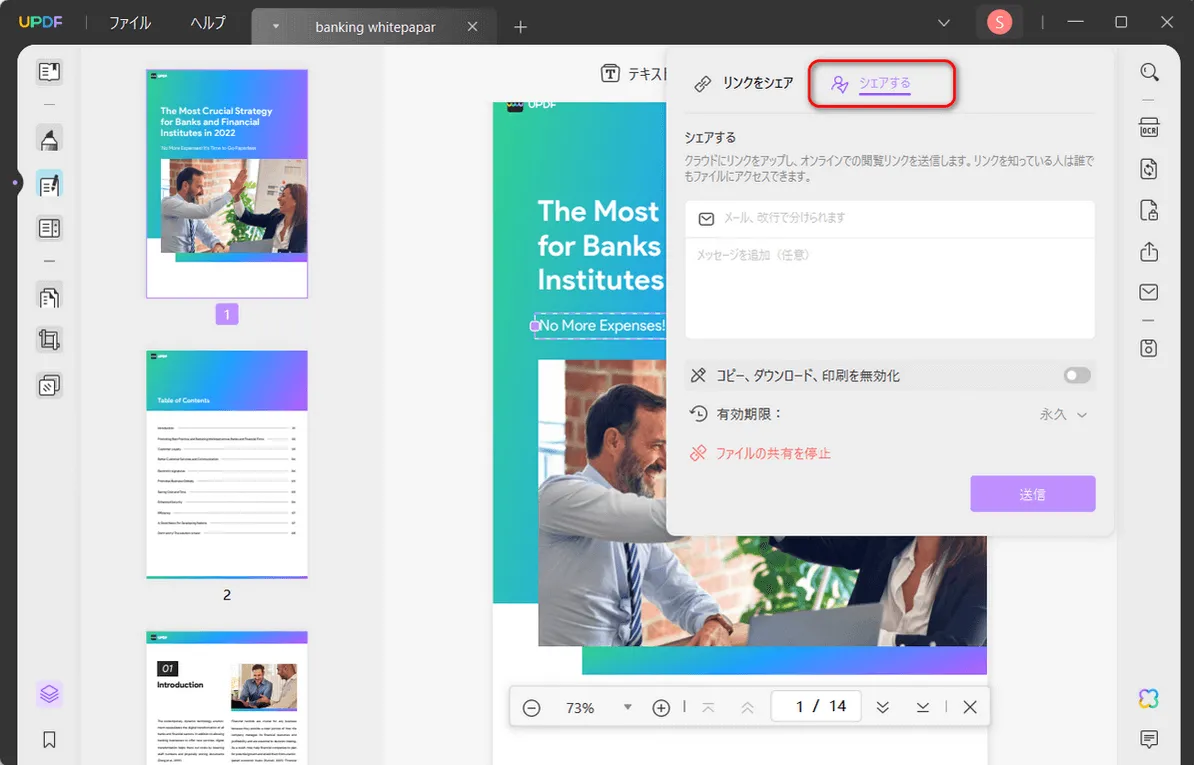The height and width of the screenshot is (765, 1194).
Task: Go to previous page arrow
Action: tap(747, 708)
